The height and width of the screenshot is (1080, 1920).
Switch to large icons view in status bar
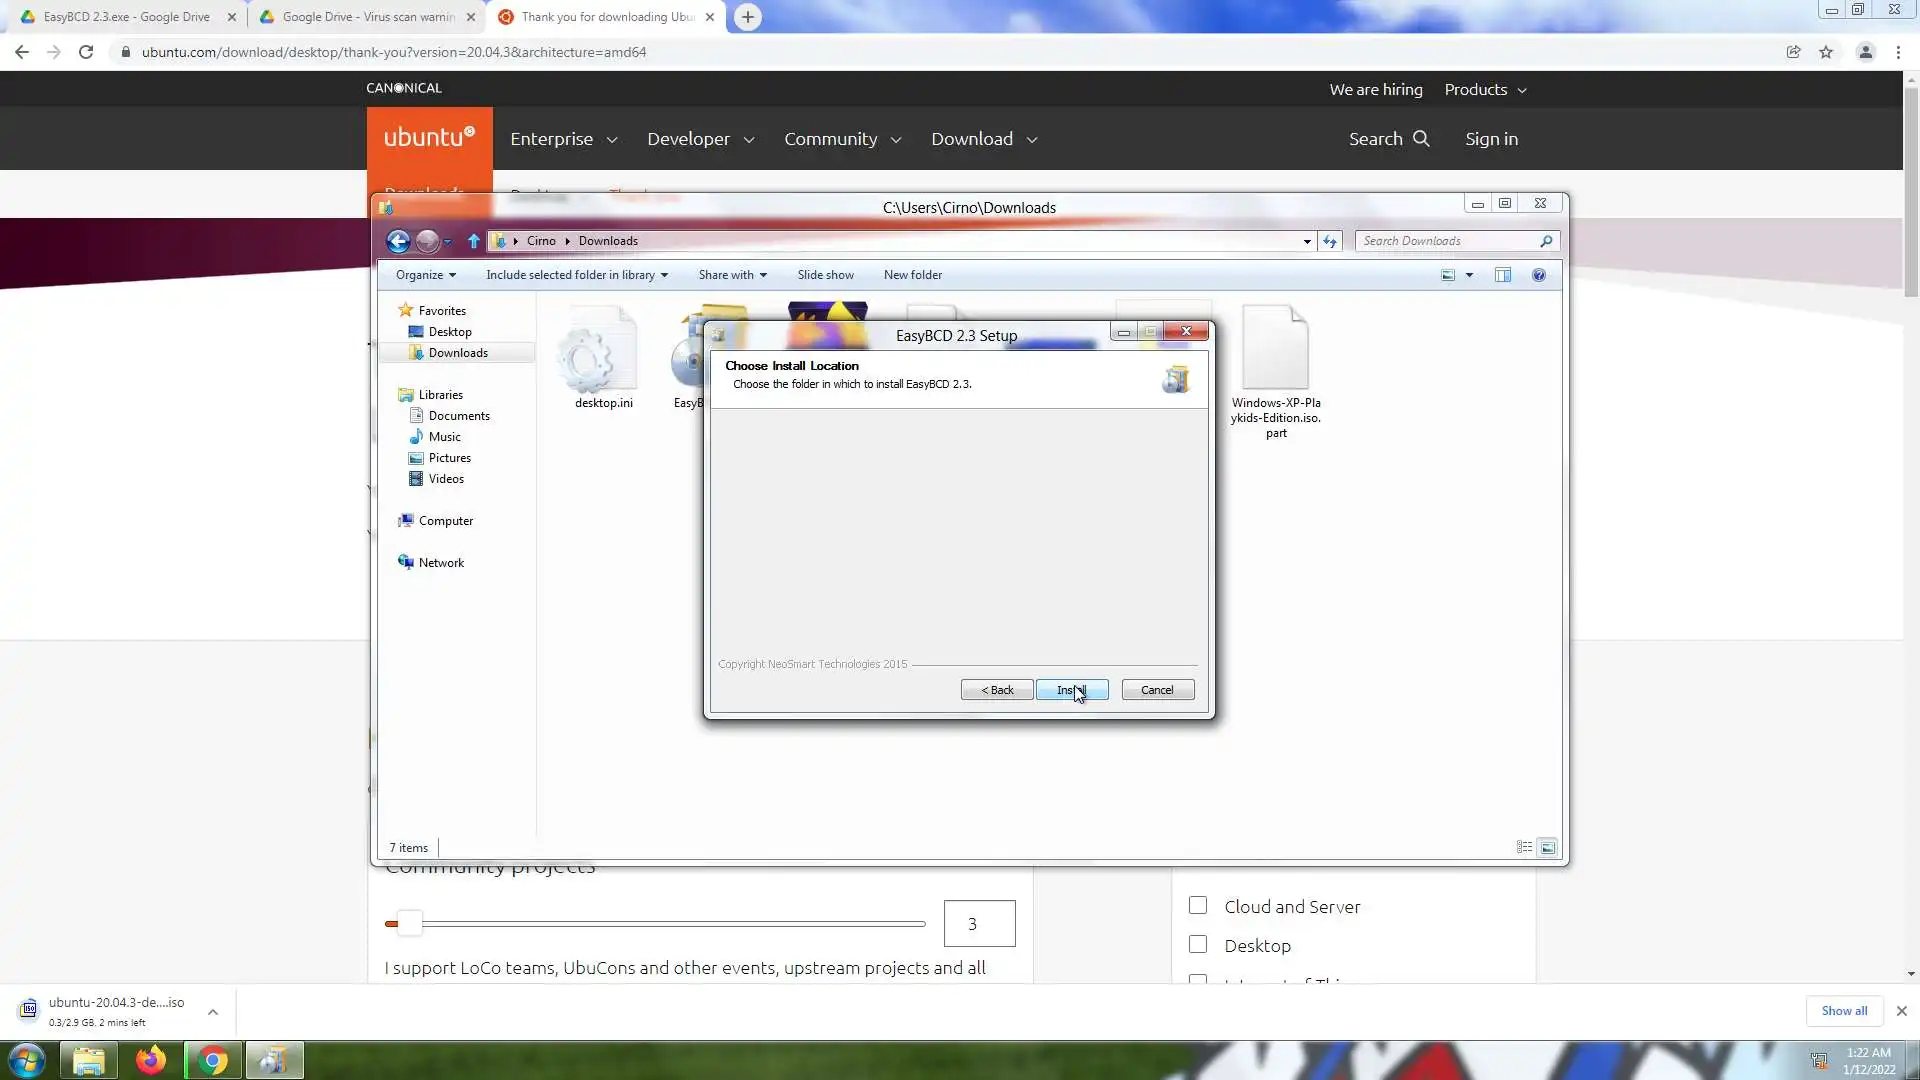[x=1547, y=847]
